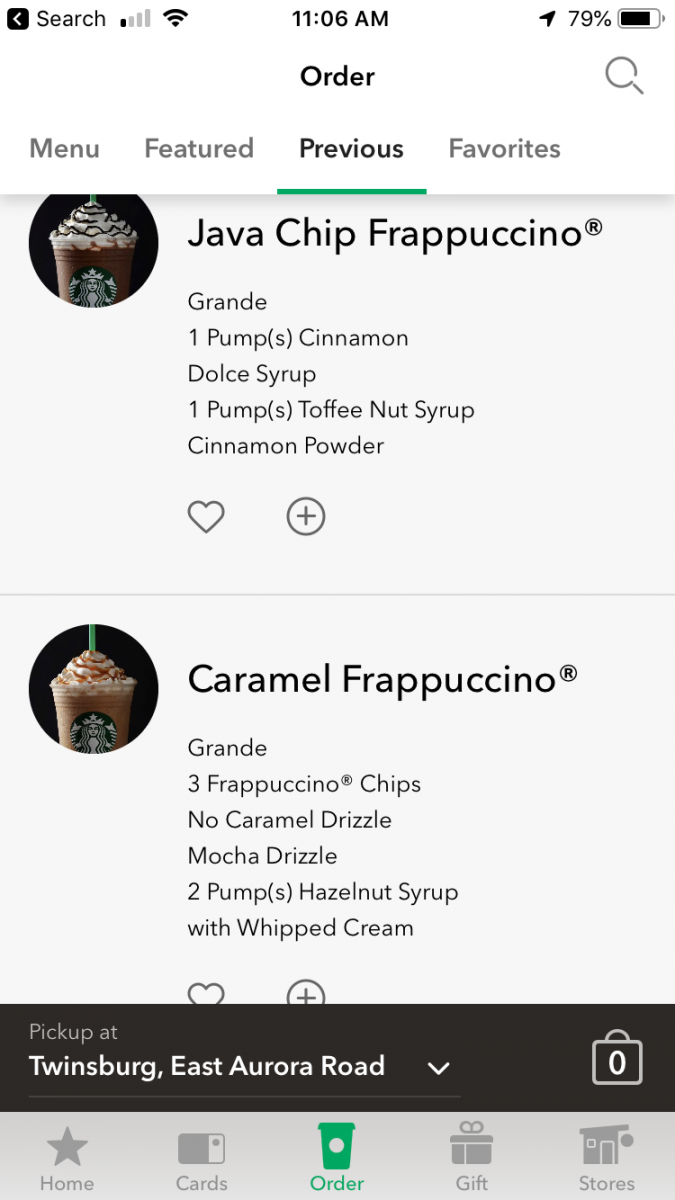Open the Stores locator
The image size is (675, 1200).
606,1158
